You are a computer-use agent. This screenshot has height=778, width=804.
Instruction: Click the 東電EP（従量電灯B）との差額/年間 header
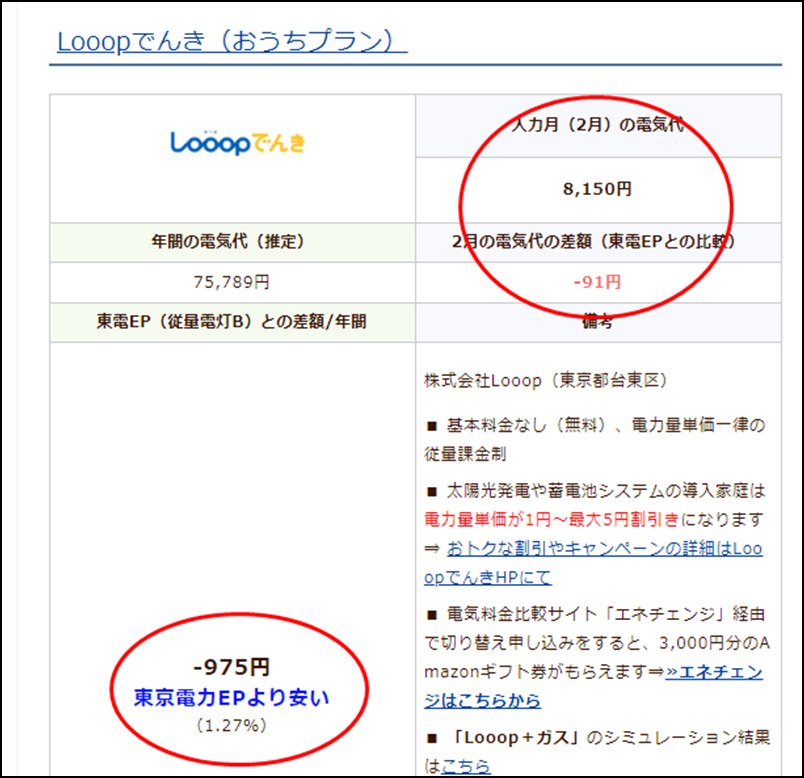click(x=232, y=322)
